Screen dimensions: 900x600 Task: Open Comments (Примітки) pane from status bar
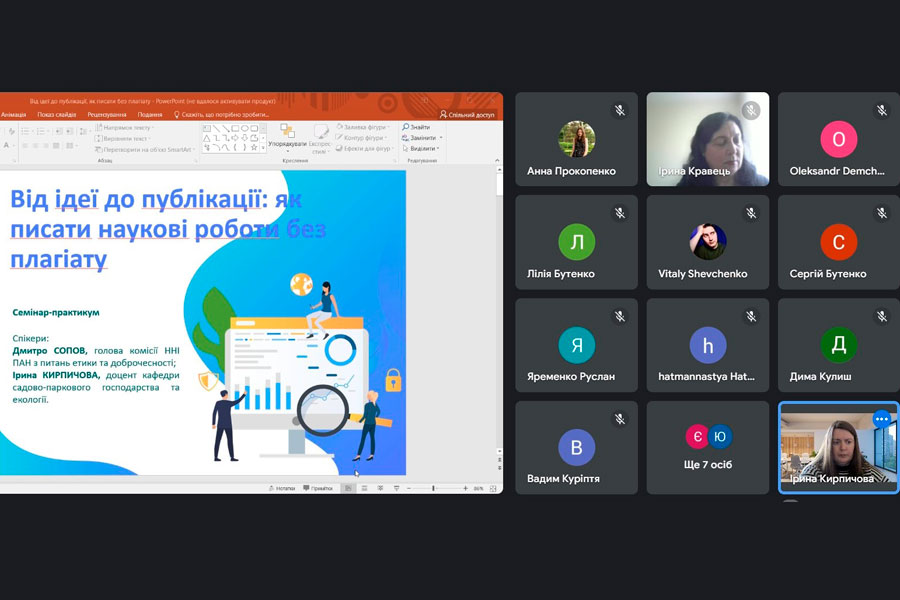pos(318,489)
